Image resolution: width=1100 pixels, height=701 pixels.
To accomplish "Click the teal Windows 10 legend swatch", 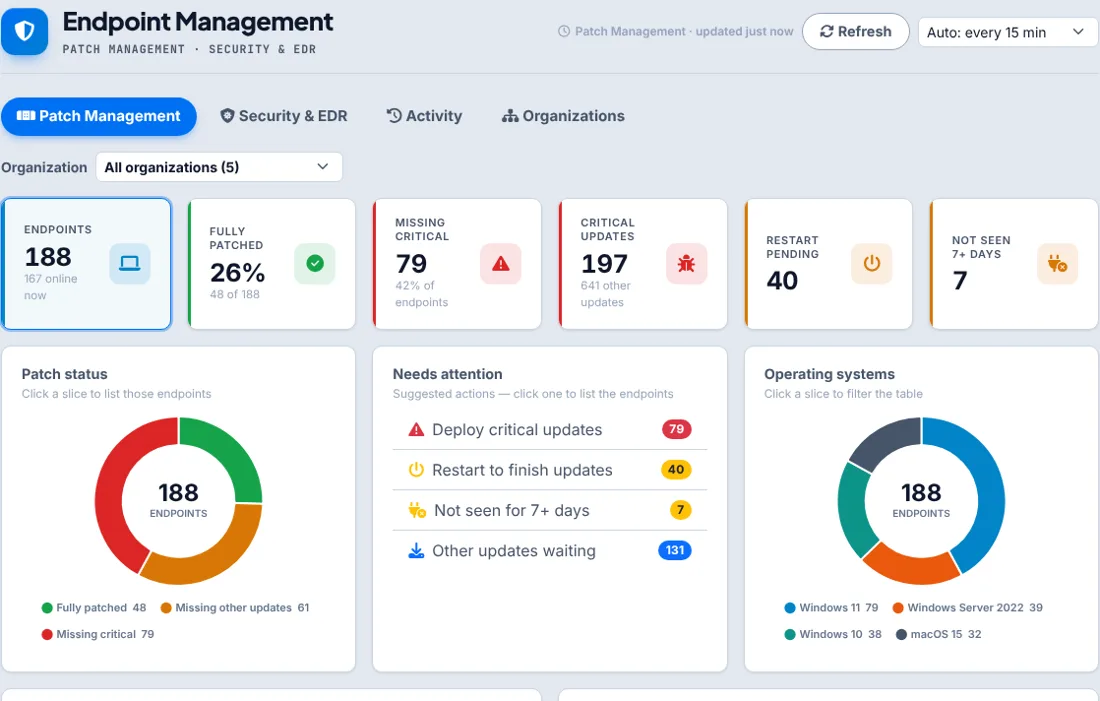I will (790, 634).
